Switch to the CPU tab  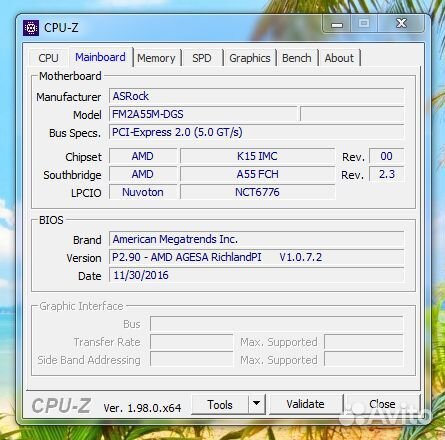(x=48, y=58)
